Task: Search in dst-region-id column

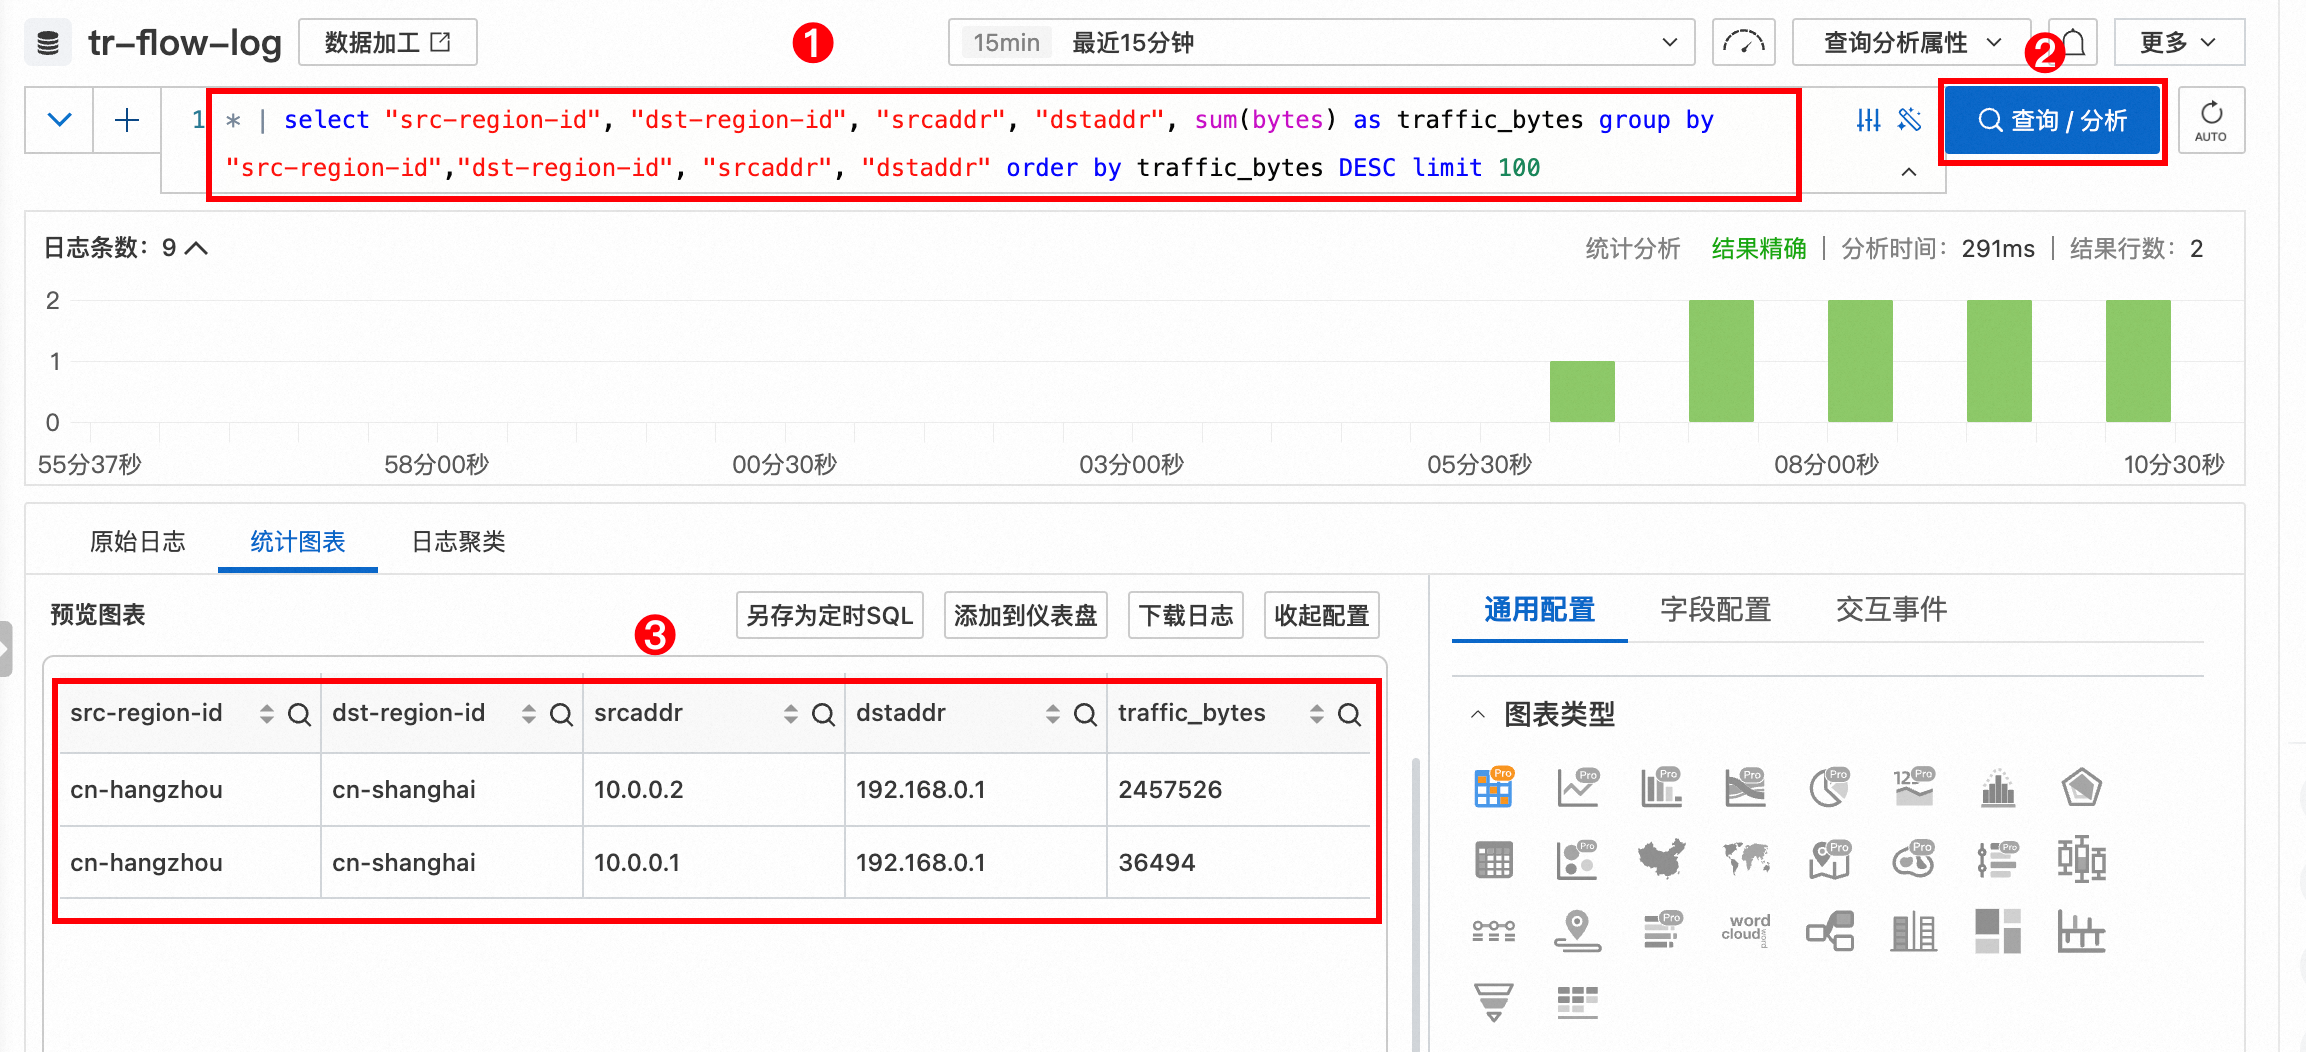Action: click(561, 714)
